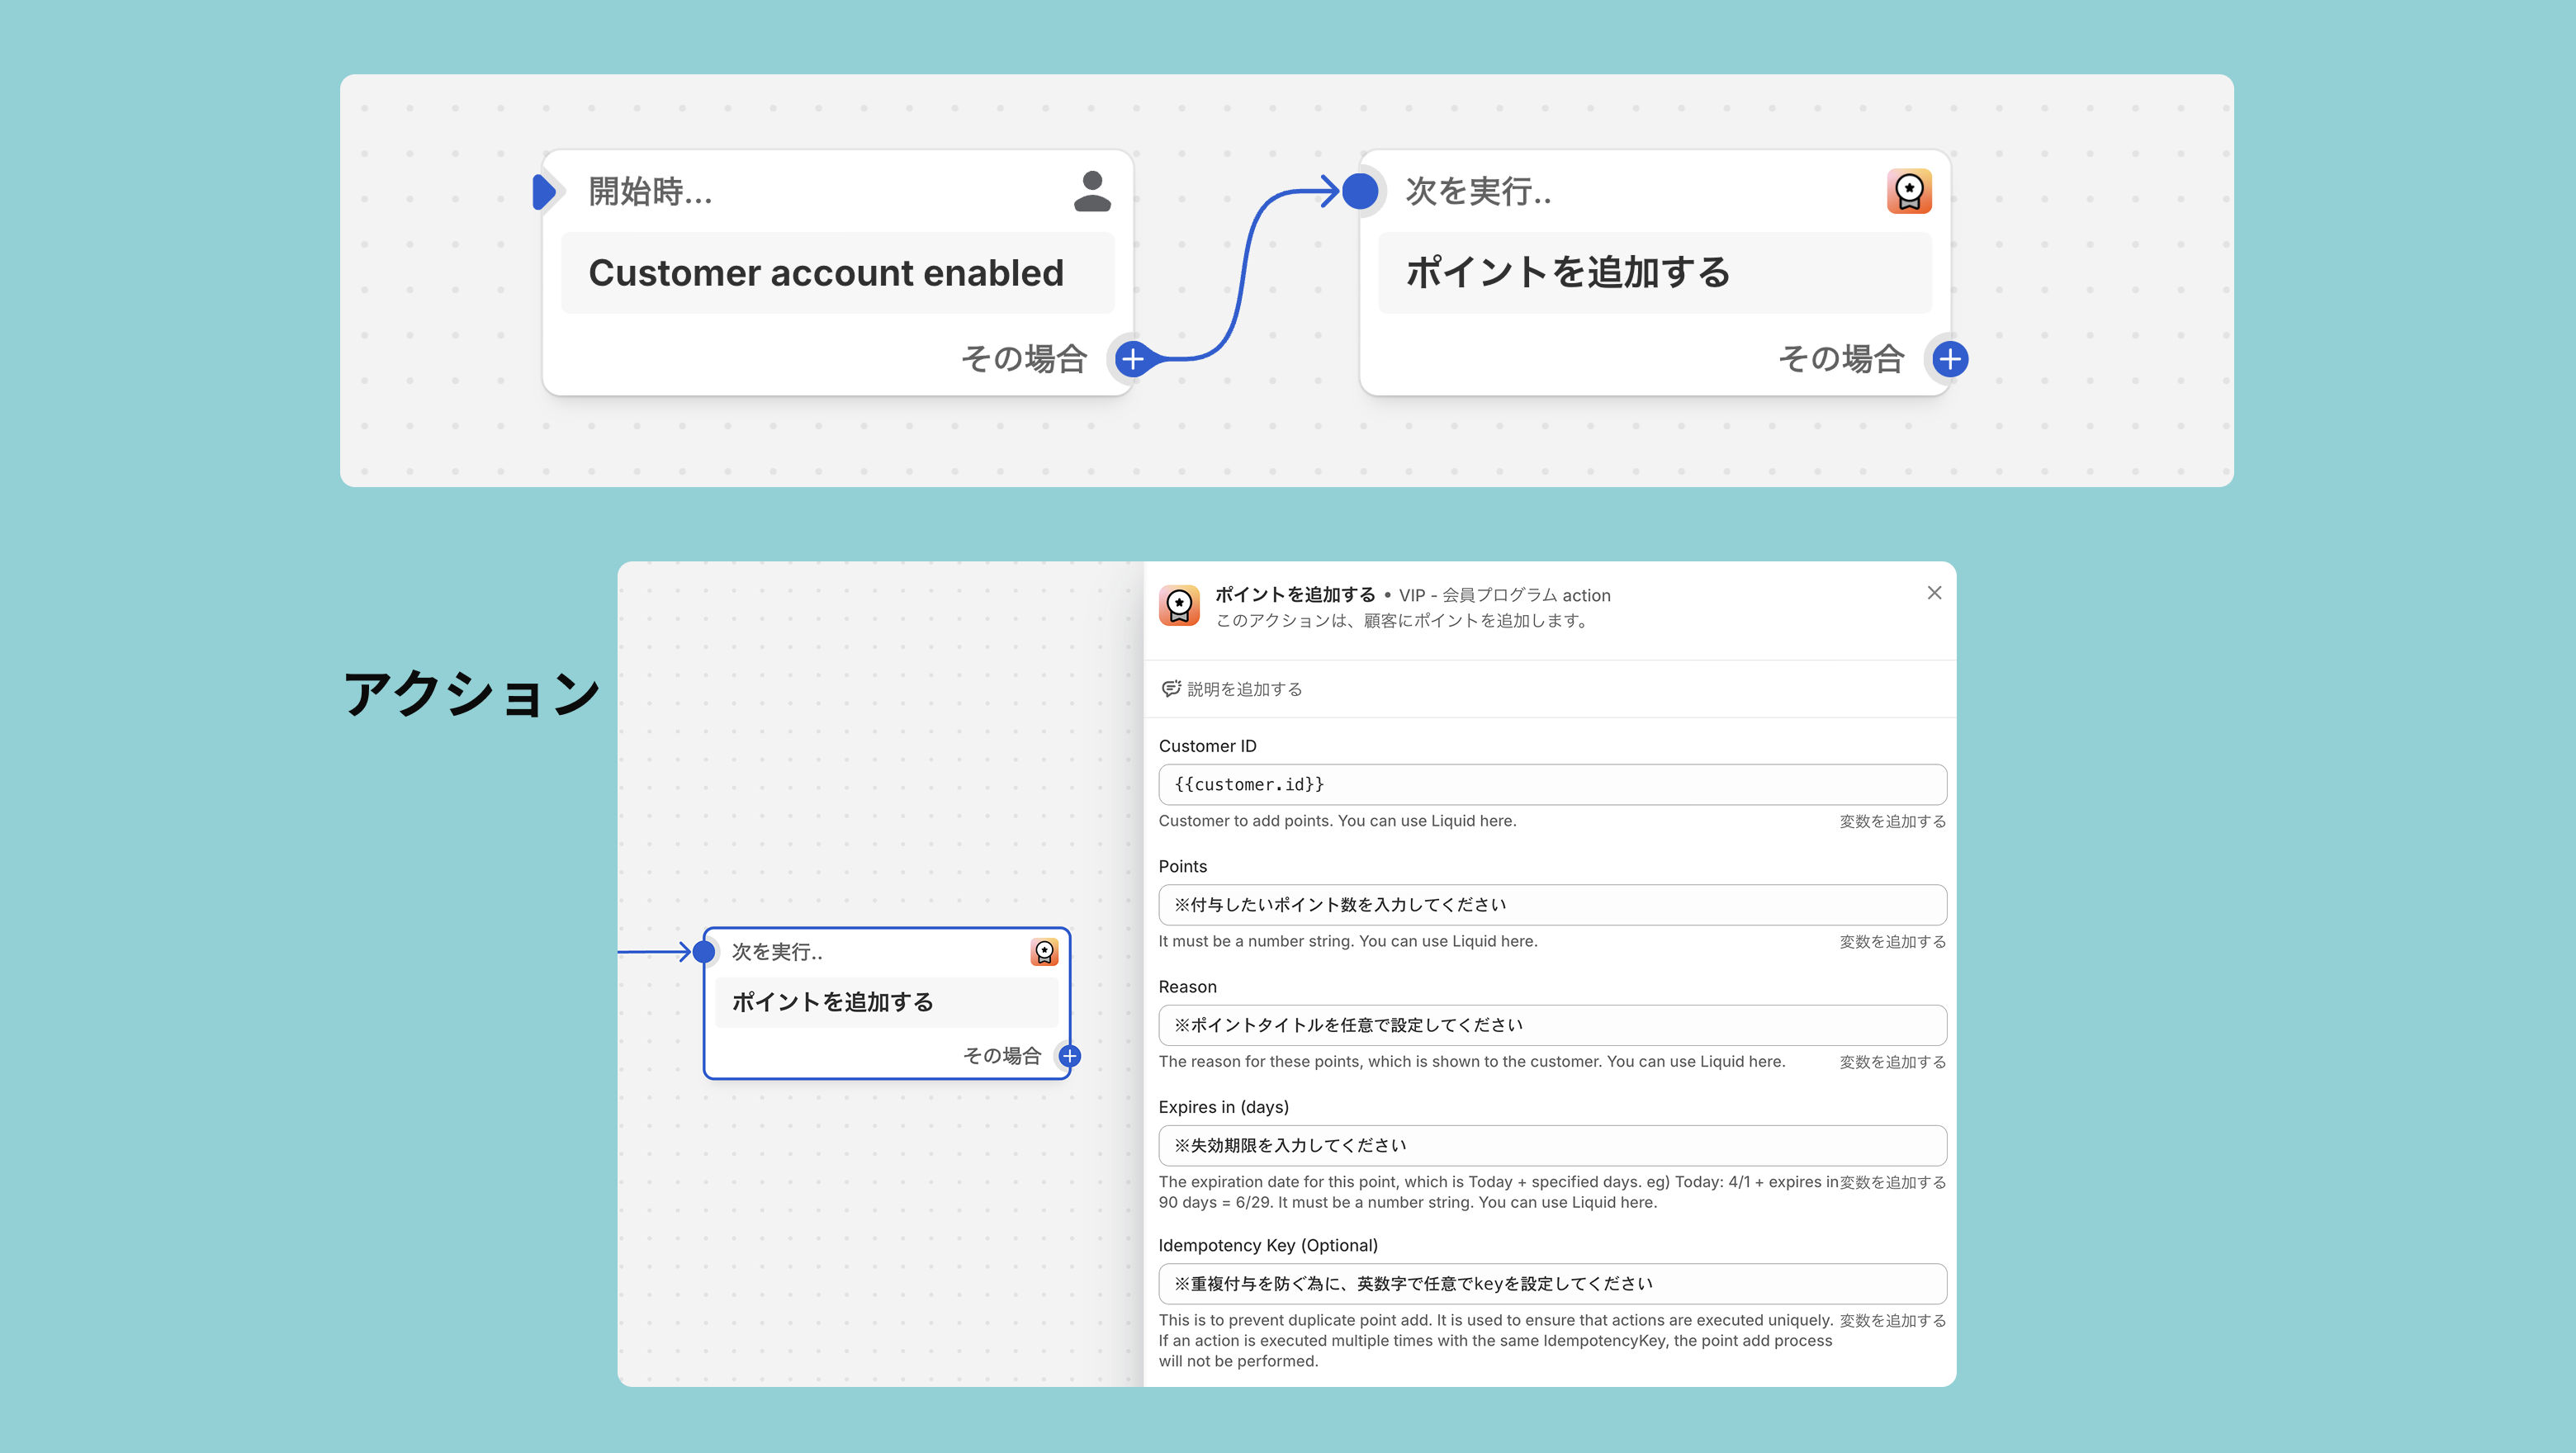Click the plus button on the small selected action card

1069,1056
